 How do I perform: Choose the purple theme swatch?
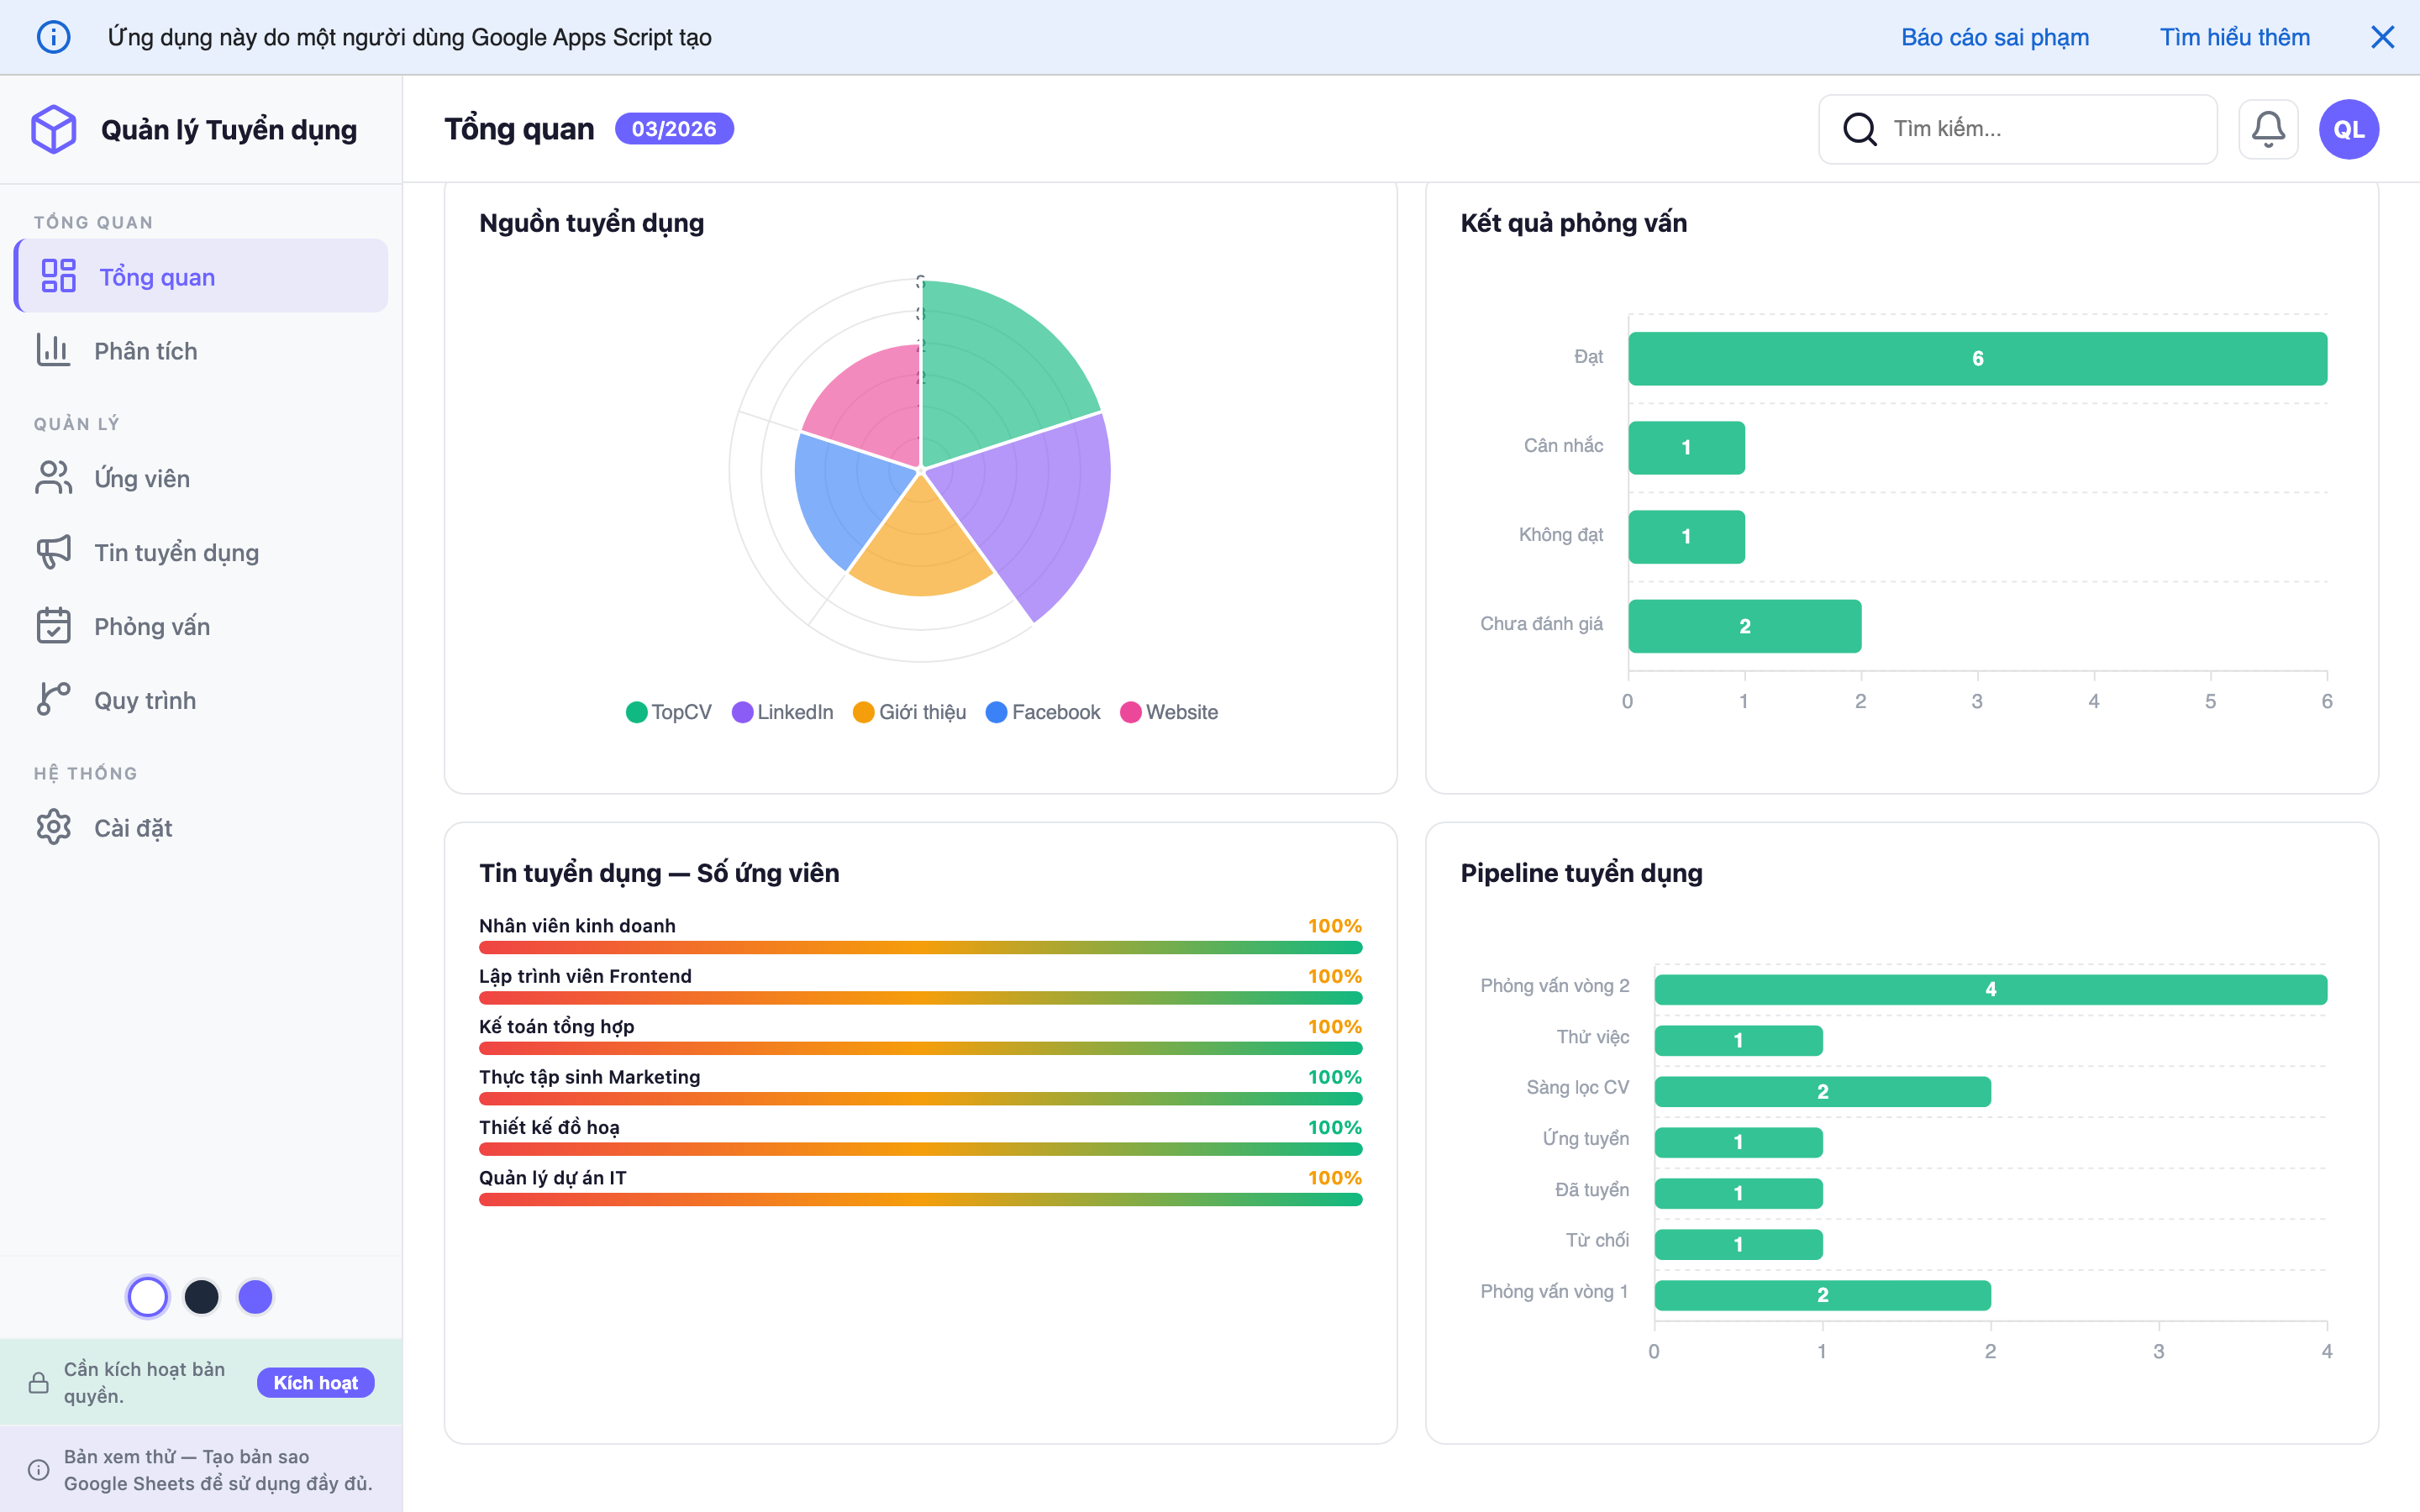point(255,1297)
